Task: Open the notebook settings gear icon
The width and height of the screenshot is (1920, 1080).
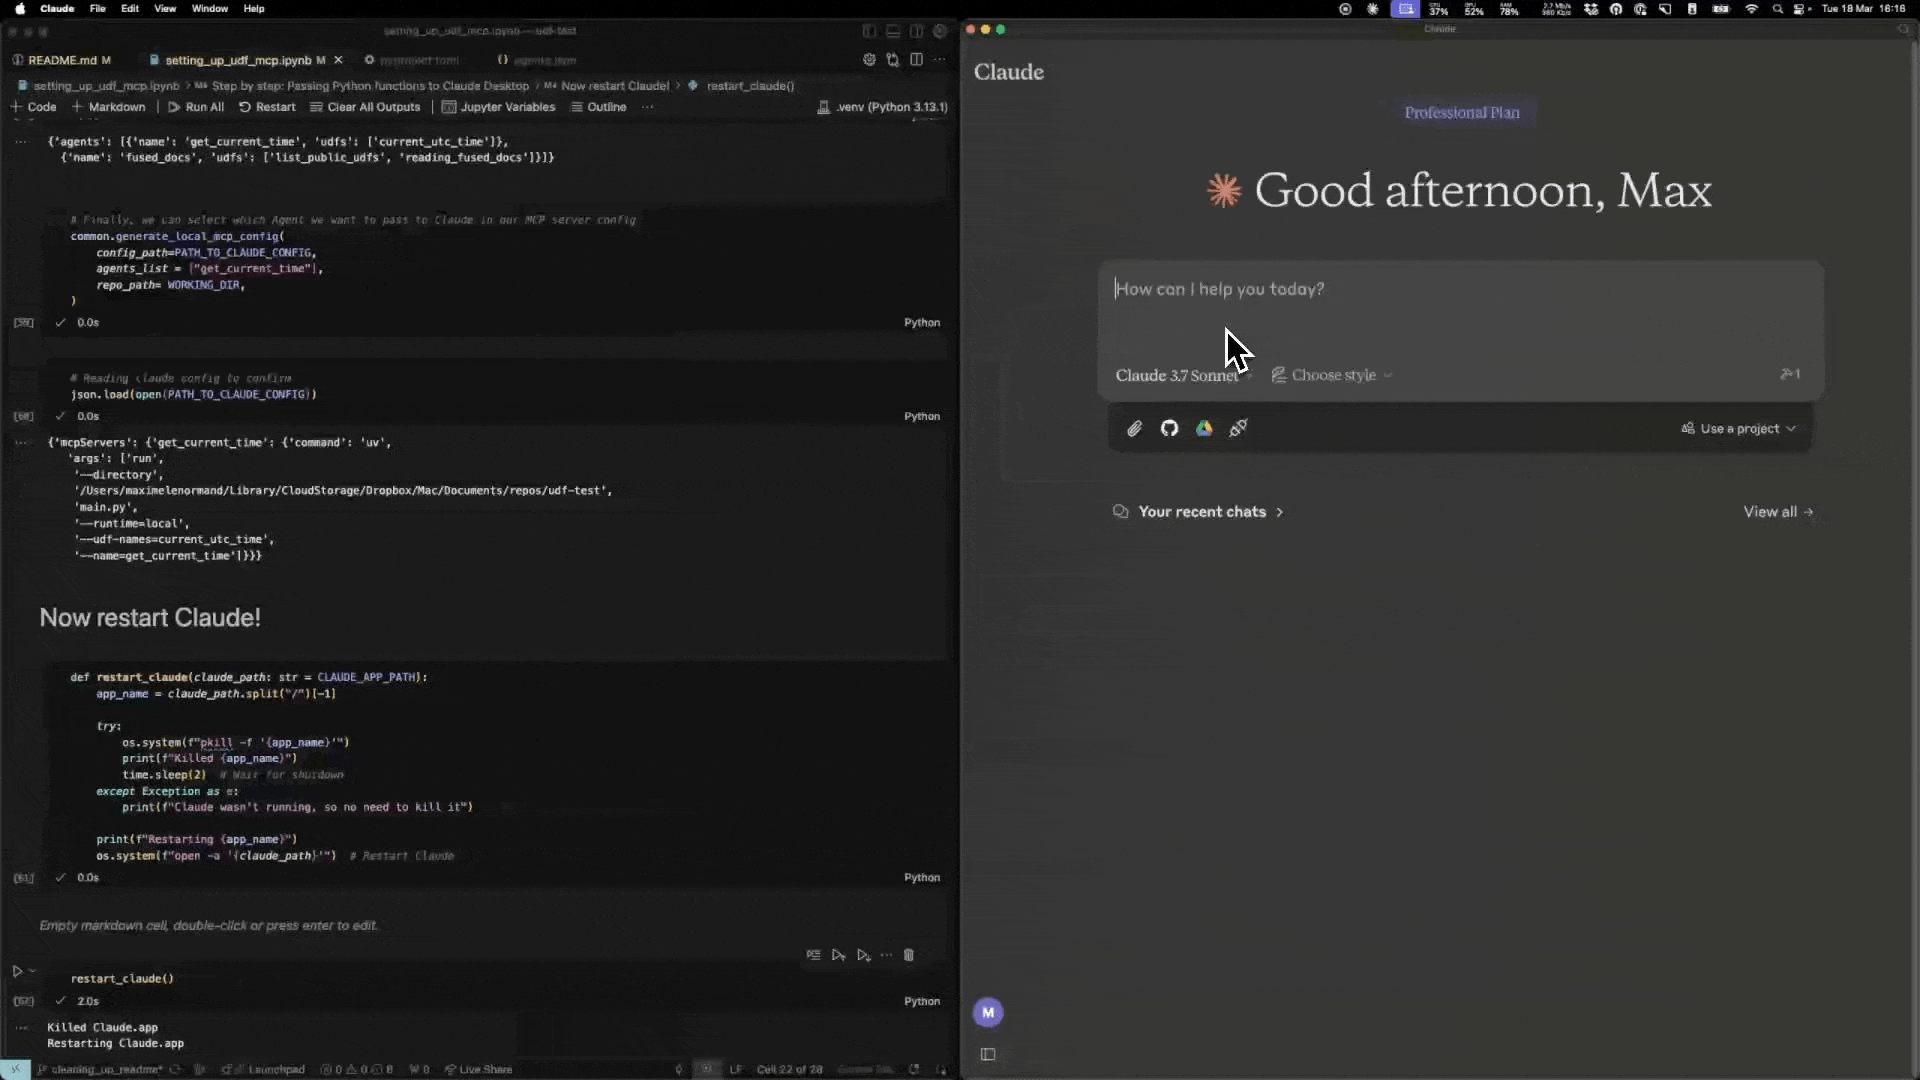Action: tap(869, 59)
